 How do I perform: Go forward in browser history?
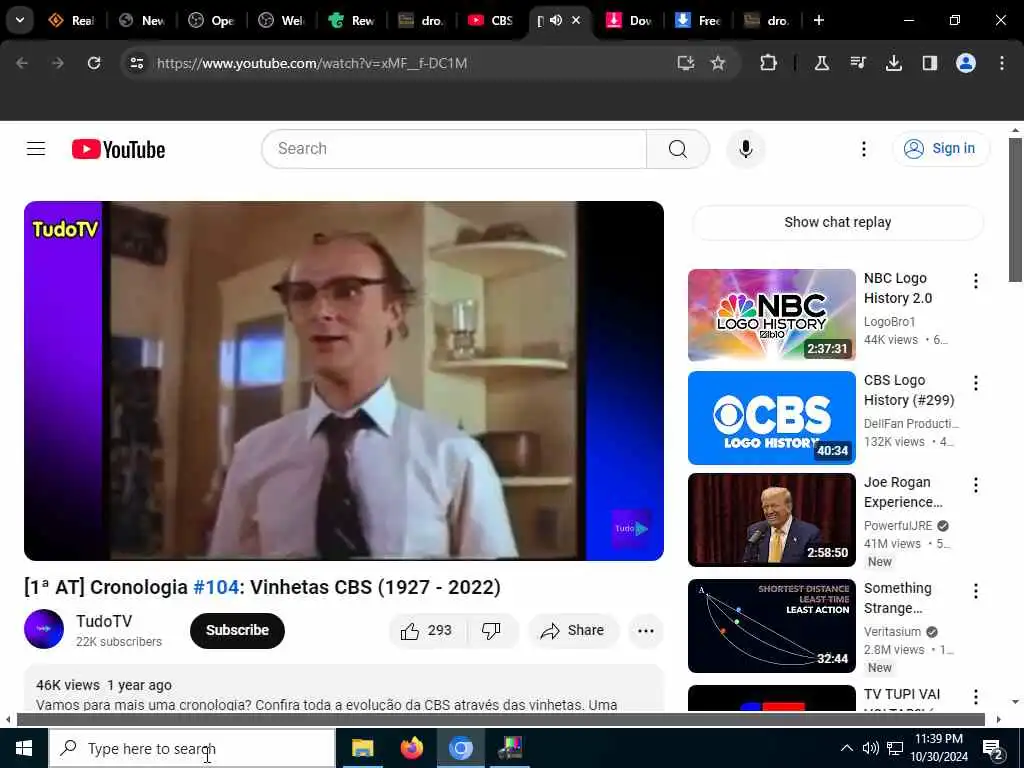[x=58, y=63]
